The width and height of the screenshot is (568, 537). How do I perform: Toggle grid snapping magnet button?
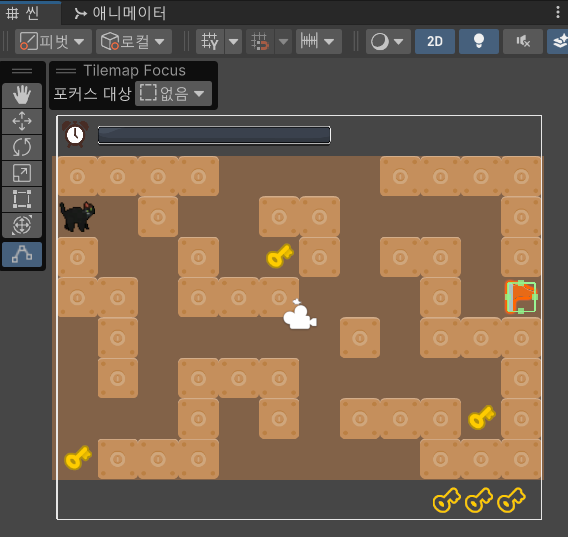point(260,42)
